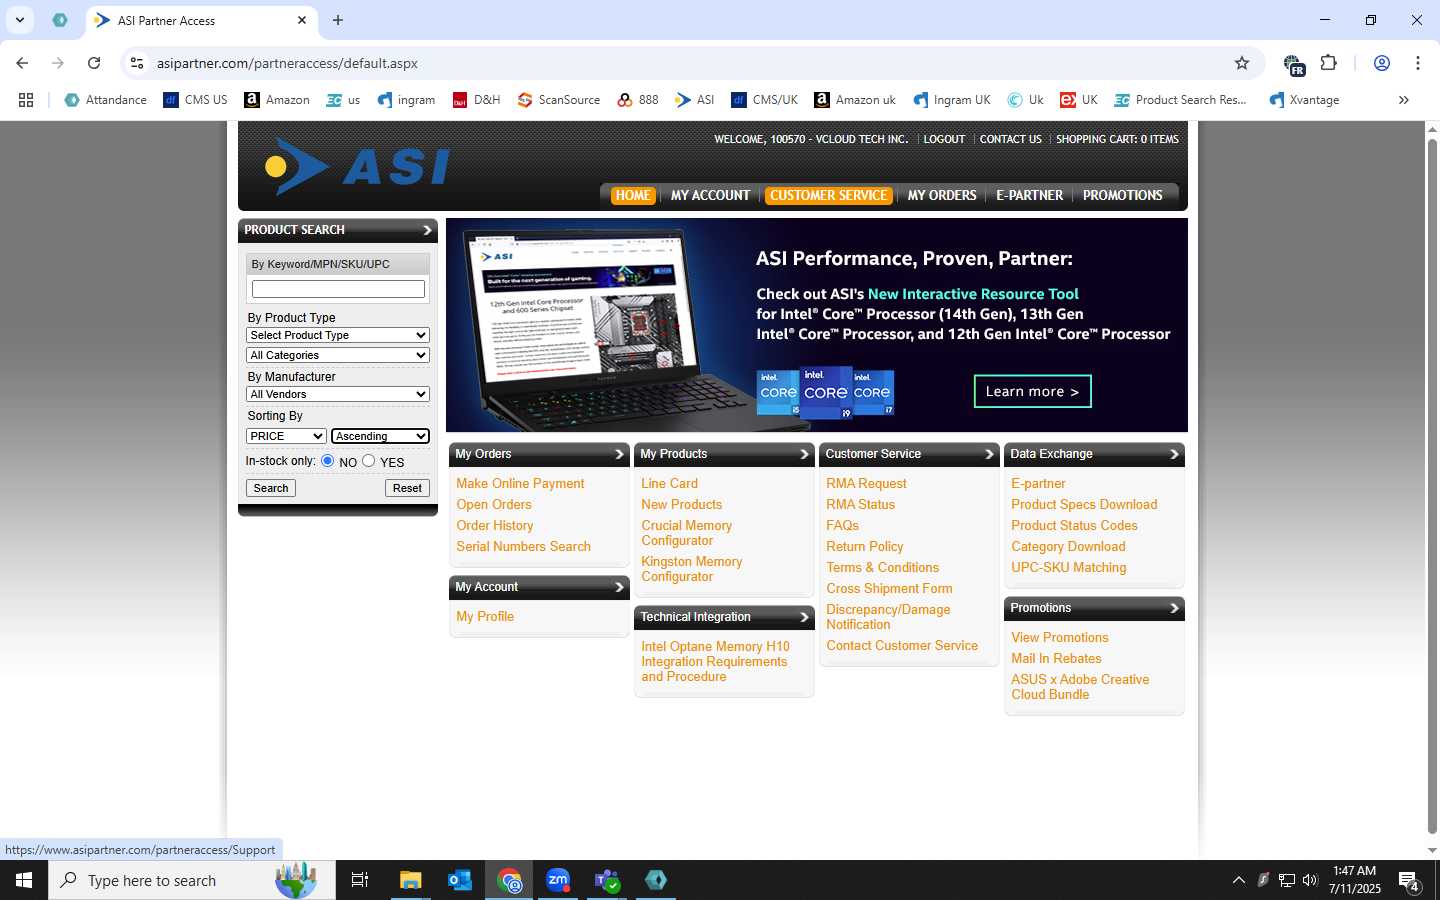Open the HOME navigation tab
This screenshot has width=1440, height=900.
(x=633, y=196)
